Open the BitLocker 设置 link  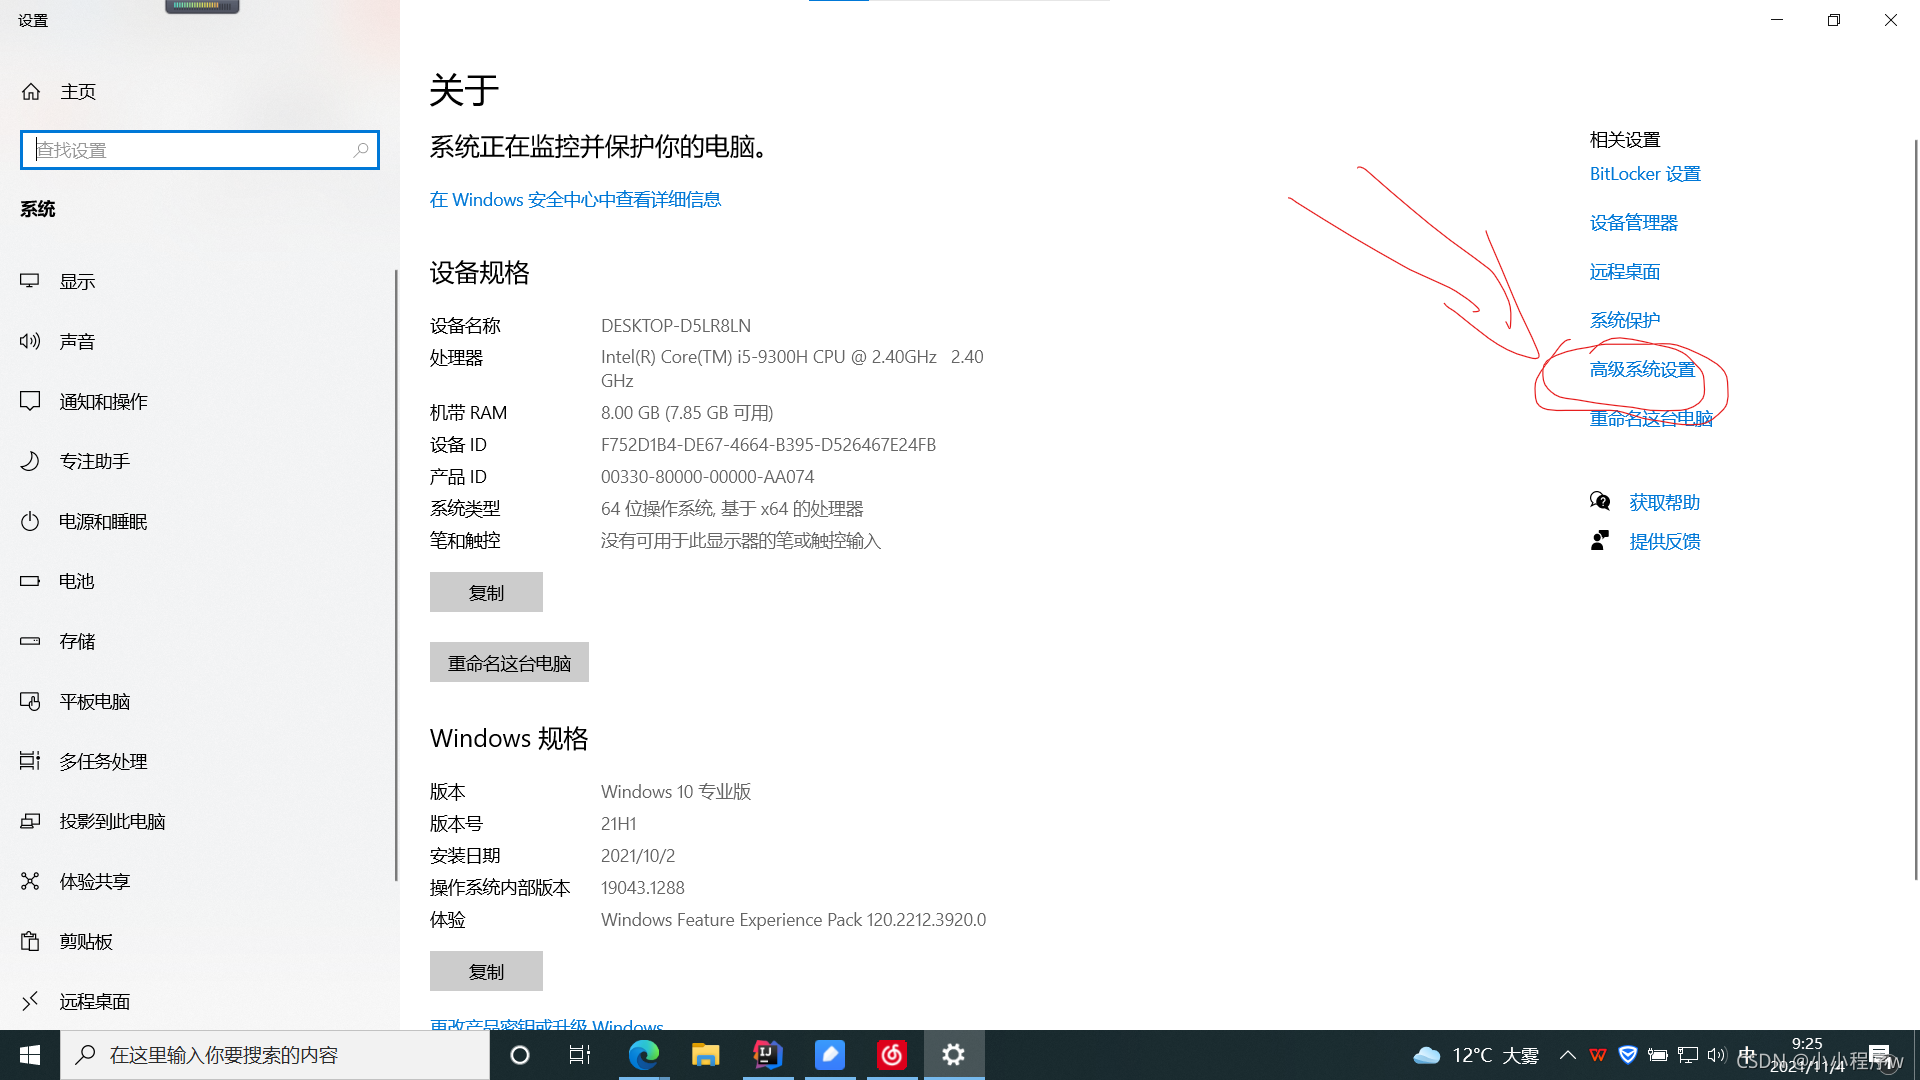[x=1644, y=174]
